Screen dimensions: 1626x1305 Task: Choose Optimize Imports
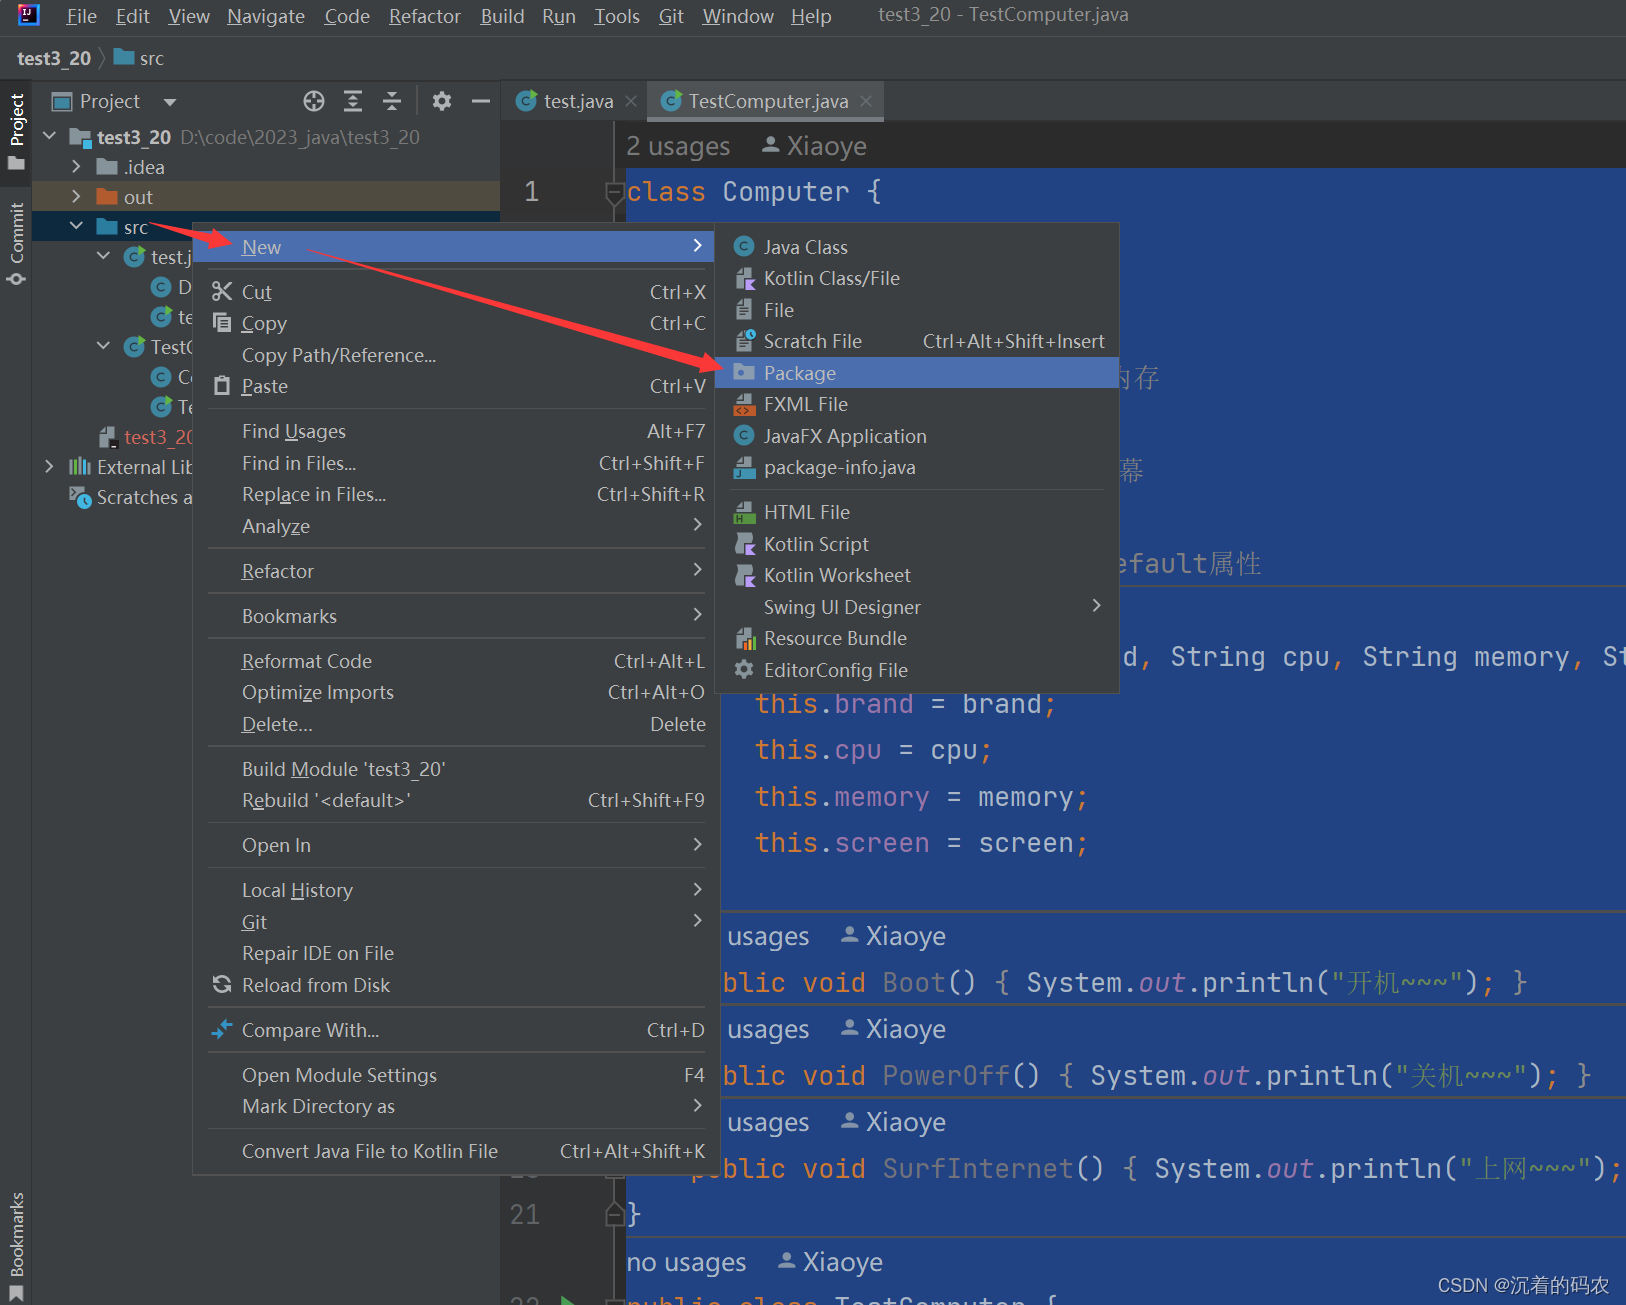coord(456,692)
